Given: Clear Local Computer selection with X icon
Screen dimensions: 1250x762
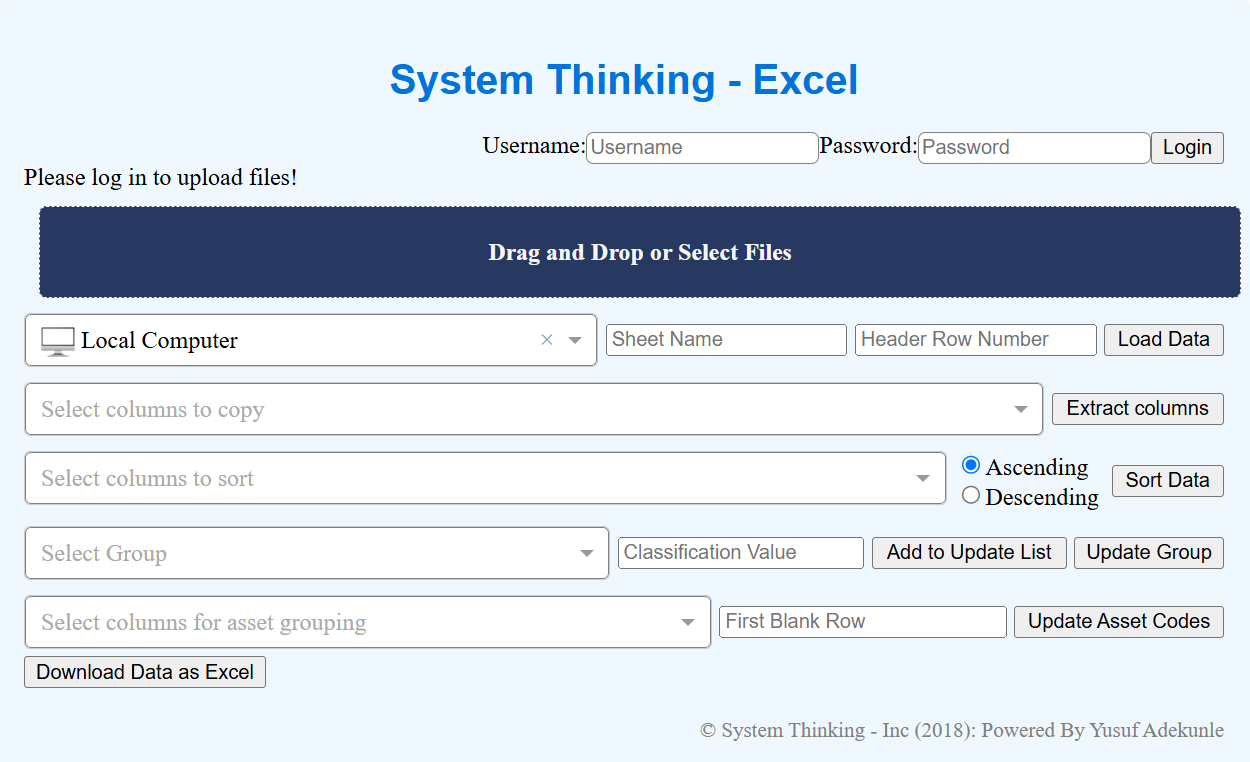Looking at the screenshot, I should coord(547,340).
